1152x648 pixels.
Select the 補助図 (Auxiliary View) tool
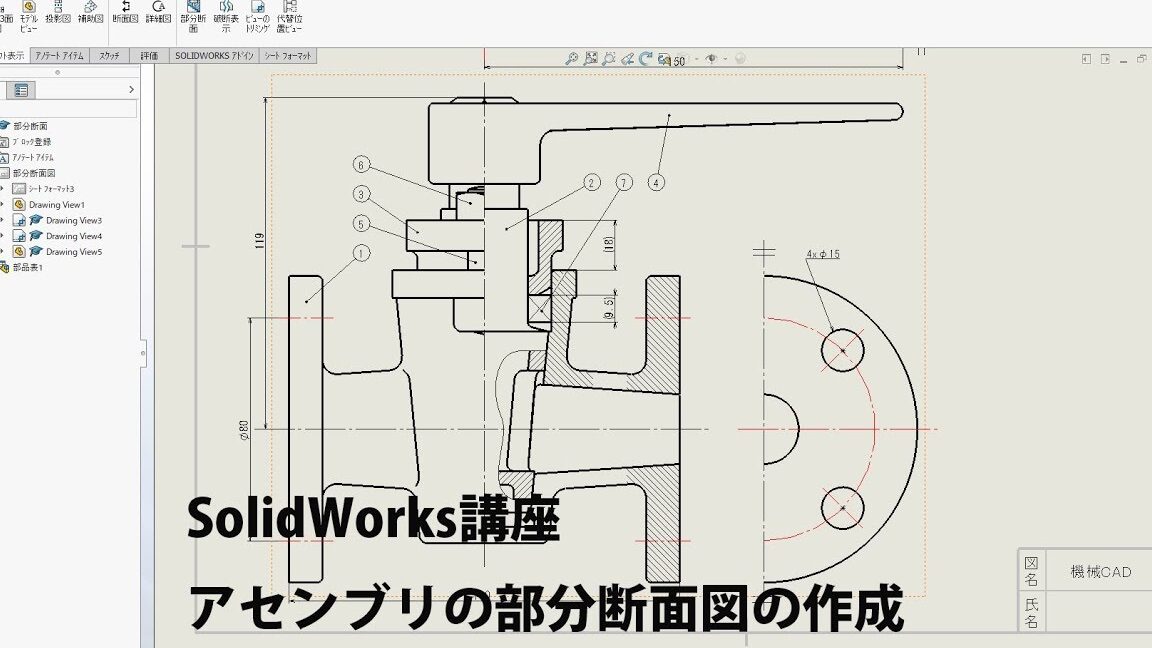(x=90, y=12)
